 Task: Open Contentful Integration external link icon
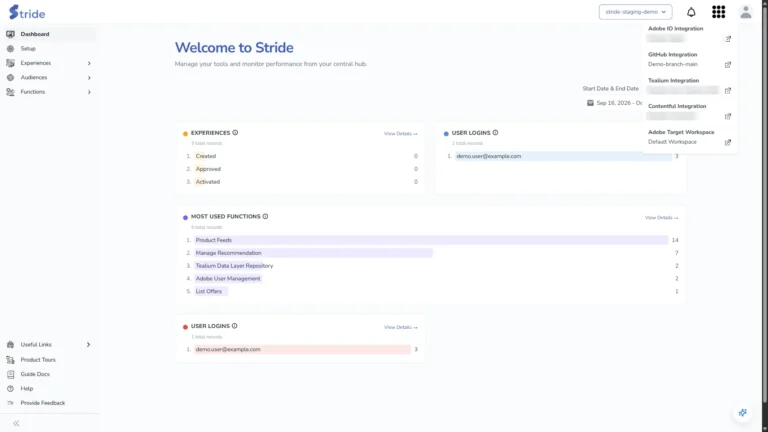[728, 117]
